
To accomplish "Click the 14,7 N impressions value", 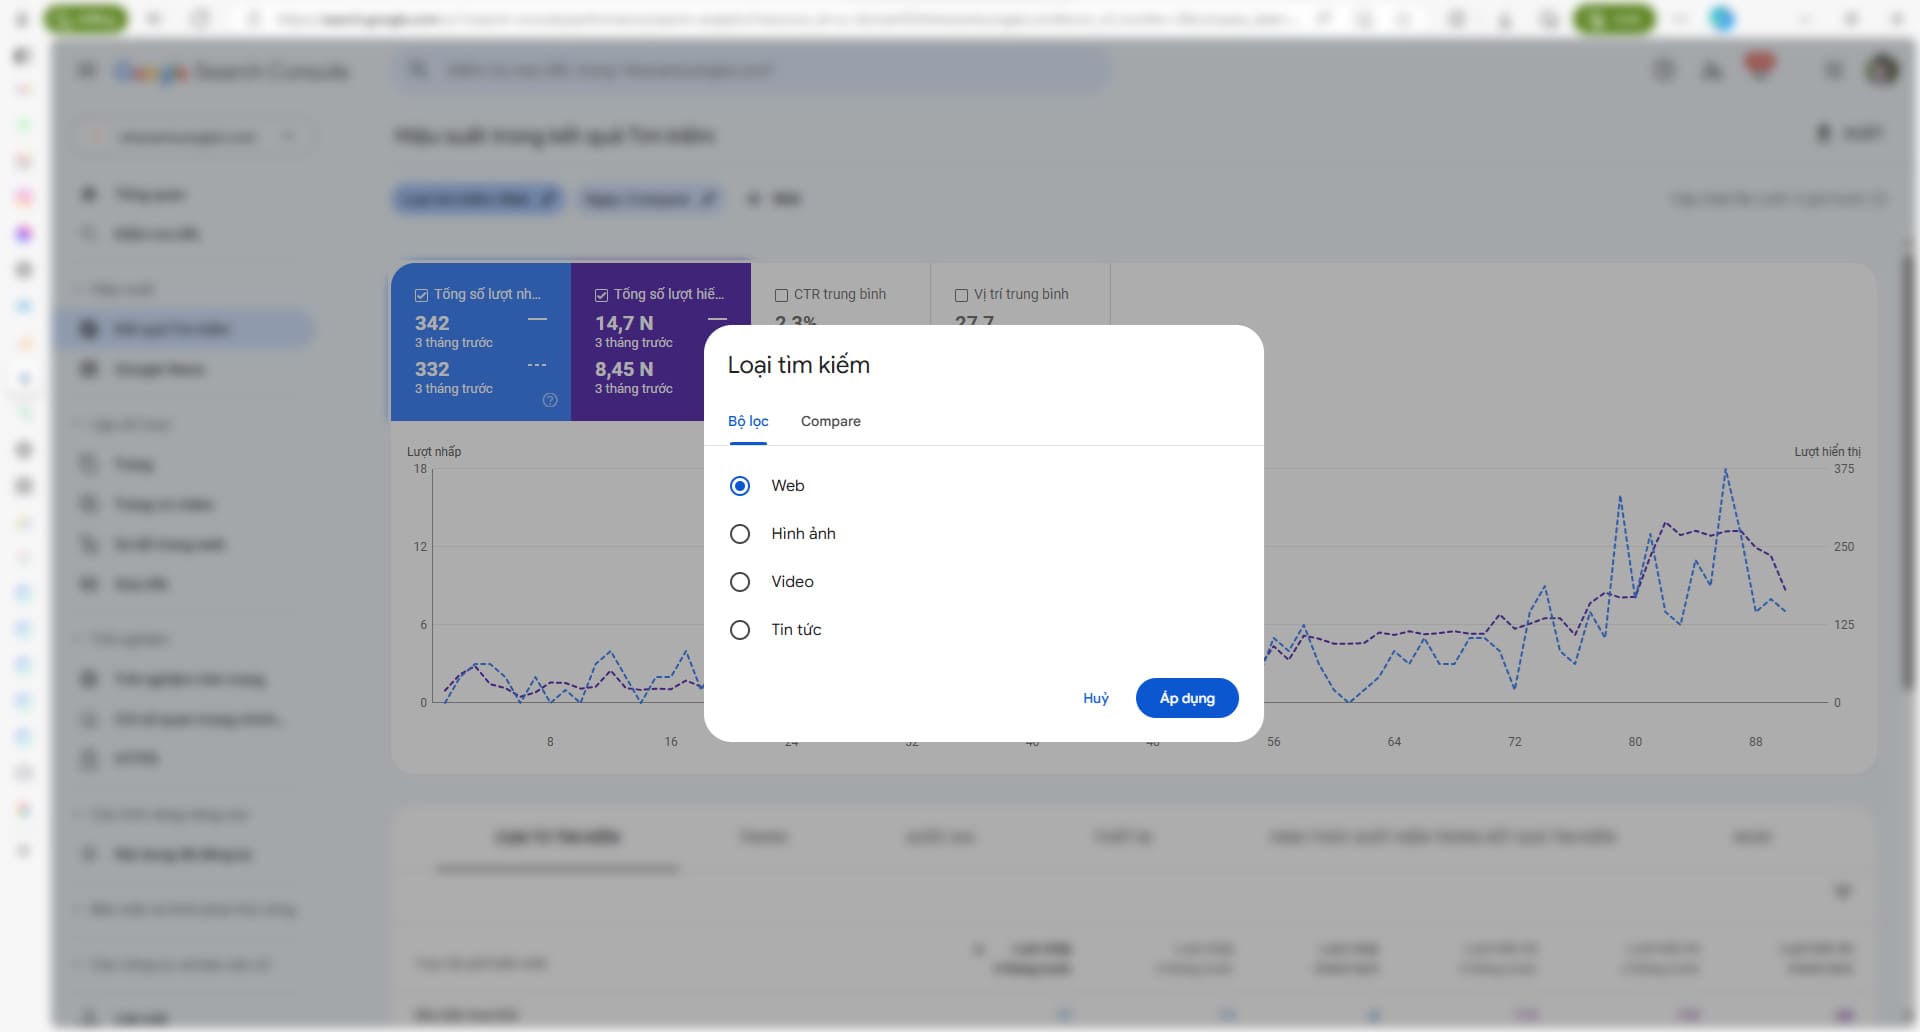I will [624, 323].
